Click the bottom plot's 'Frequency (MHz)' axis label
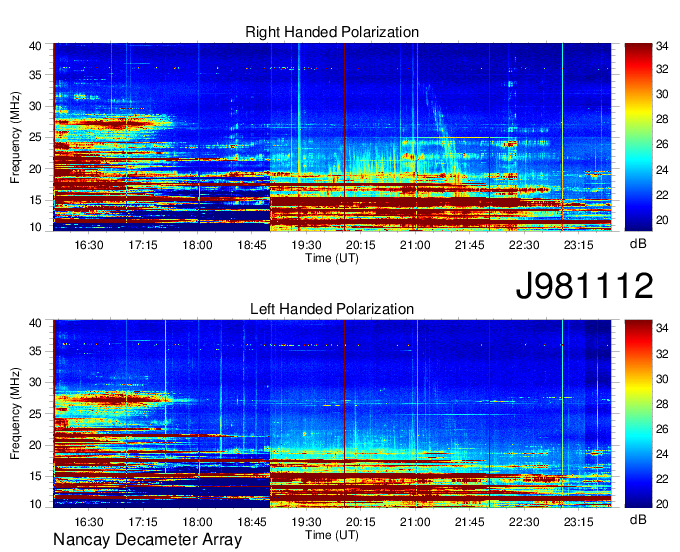 [x=15, y=414]
